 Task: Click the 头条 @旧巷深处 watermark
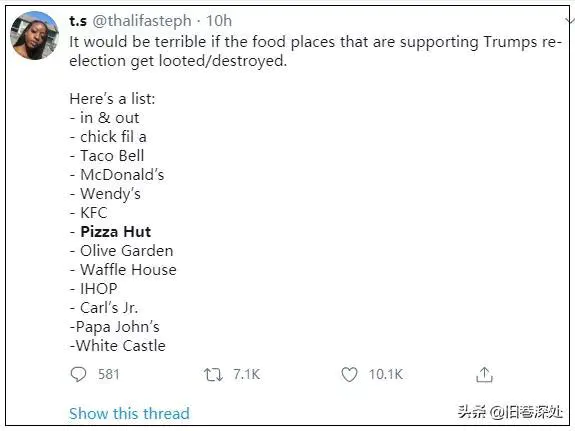tap(510, 412)
